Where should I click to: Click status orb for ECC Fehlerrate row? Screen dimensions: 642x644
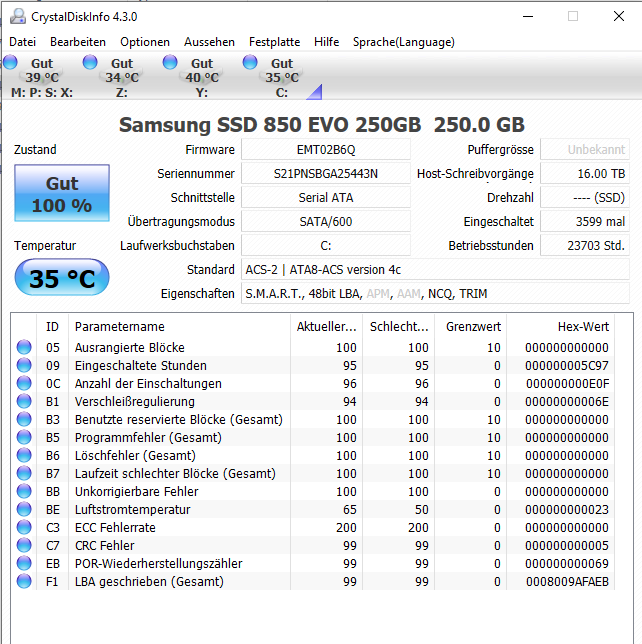24,527
